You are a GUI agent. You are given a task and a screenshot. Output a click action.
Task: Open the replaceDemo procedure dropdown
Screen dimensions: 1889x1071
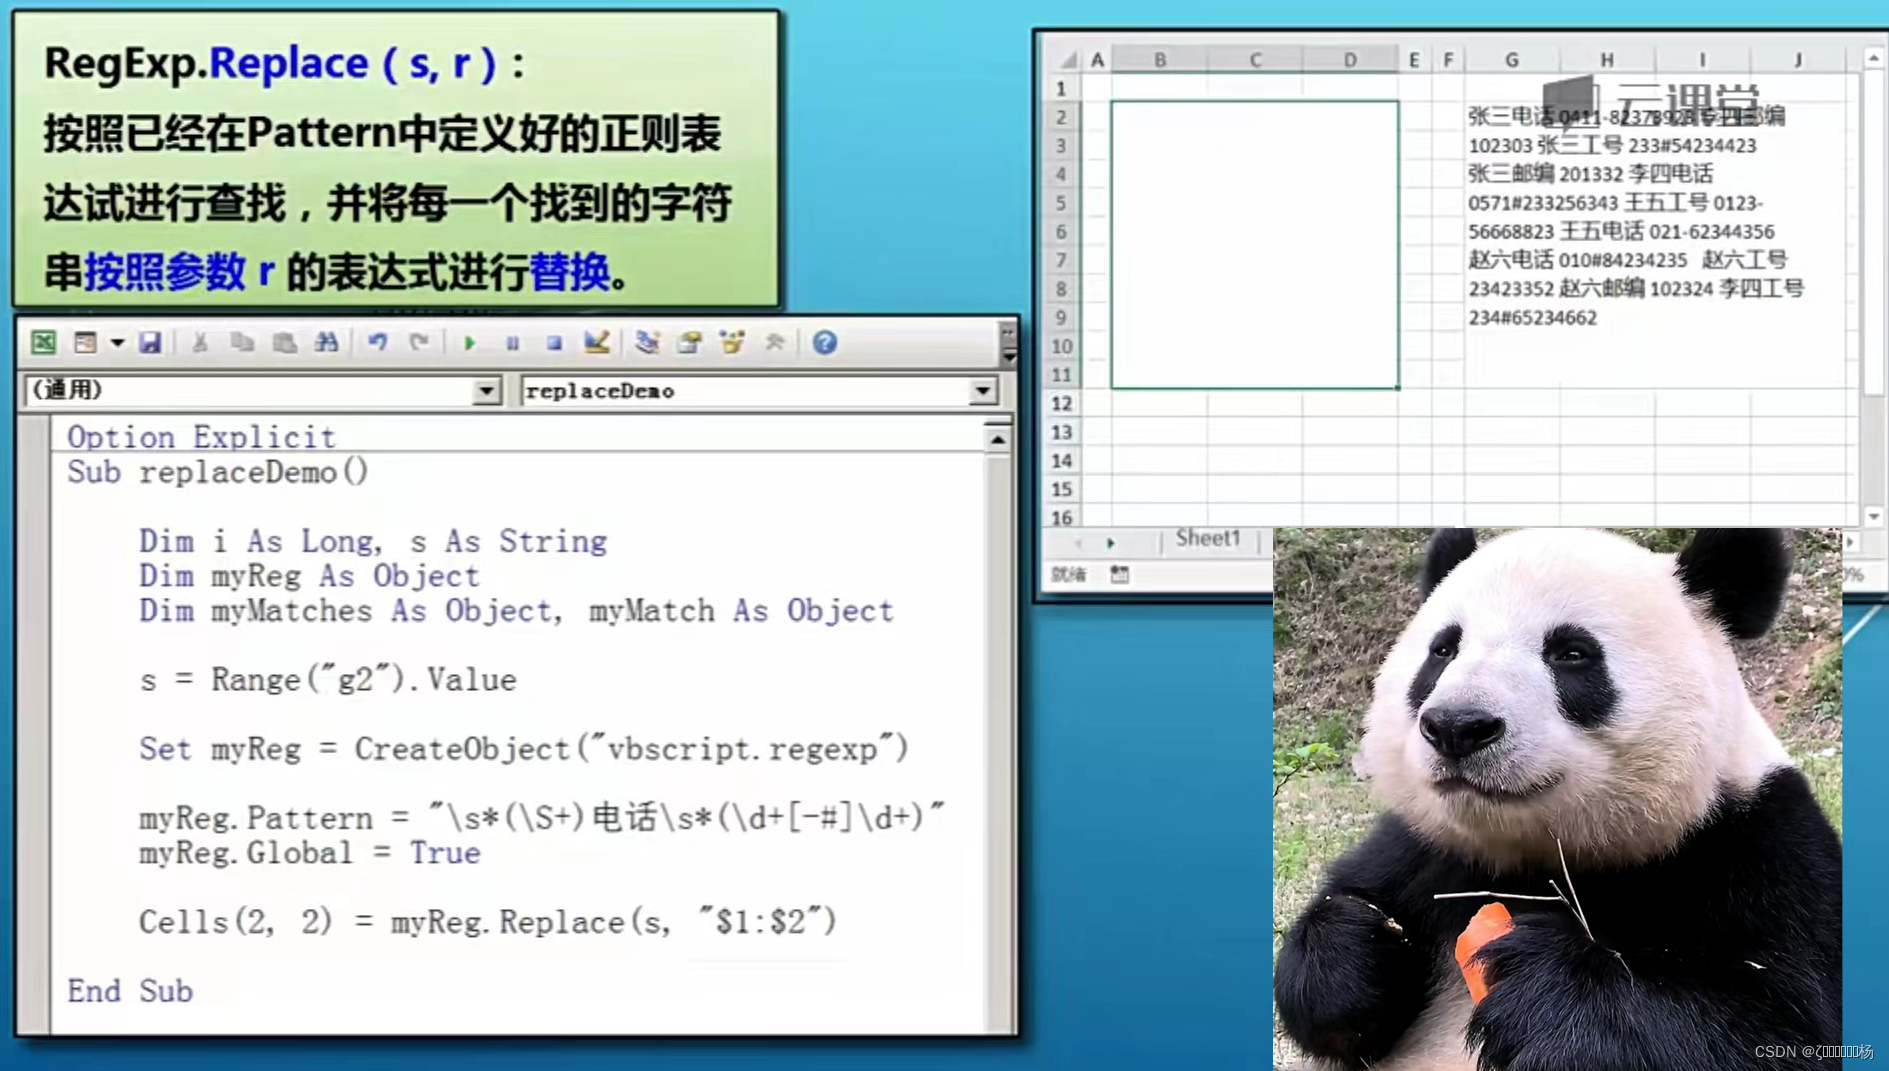[983, 391]
